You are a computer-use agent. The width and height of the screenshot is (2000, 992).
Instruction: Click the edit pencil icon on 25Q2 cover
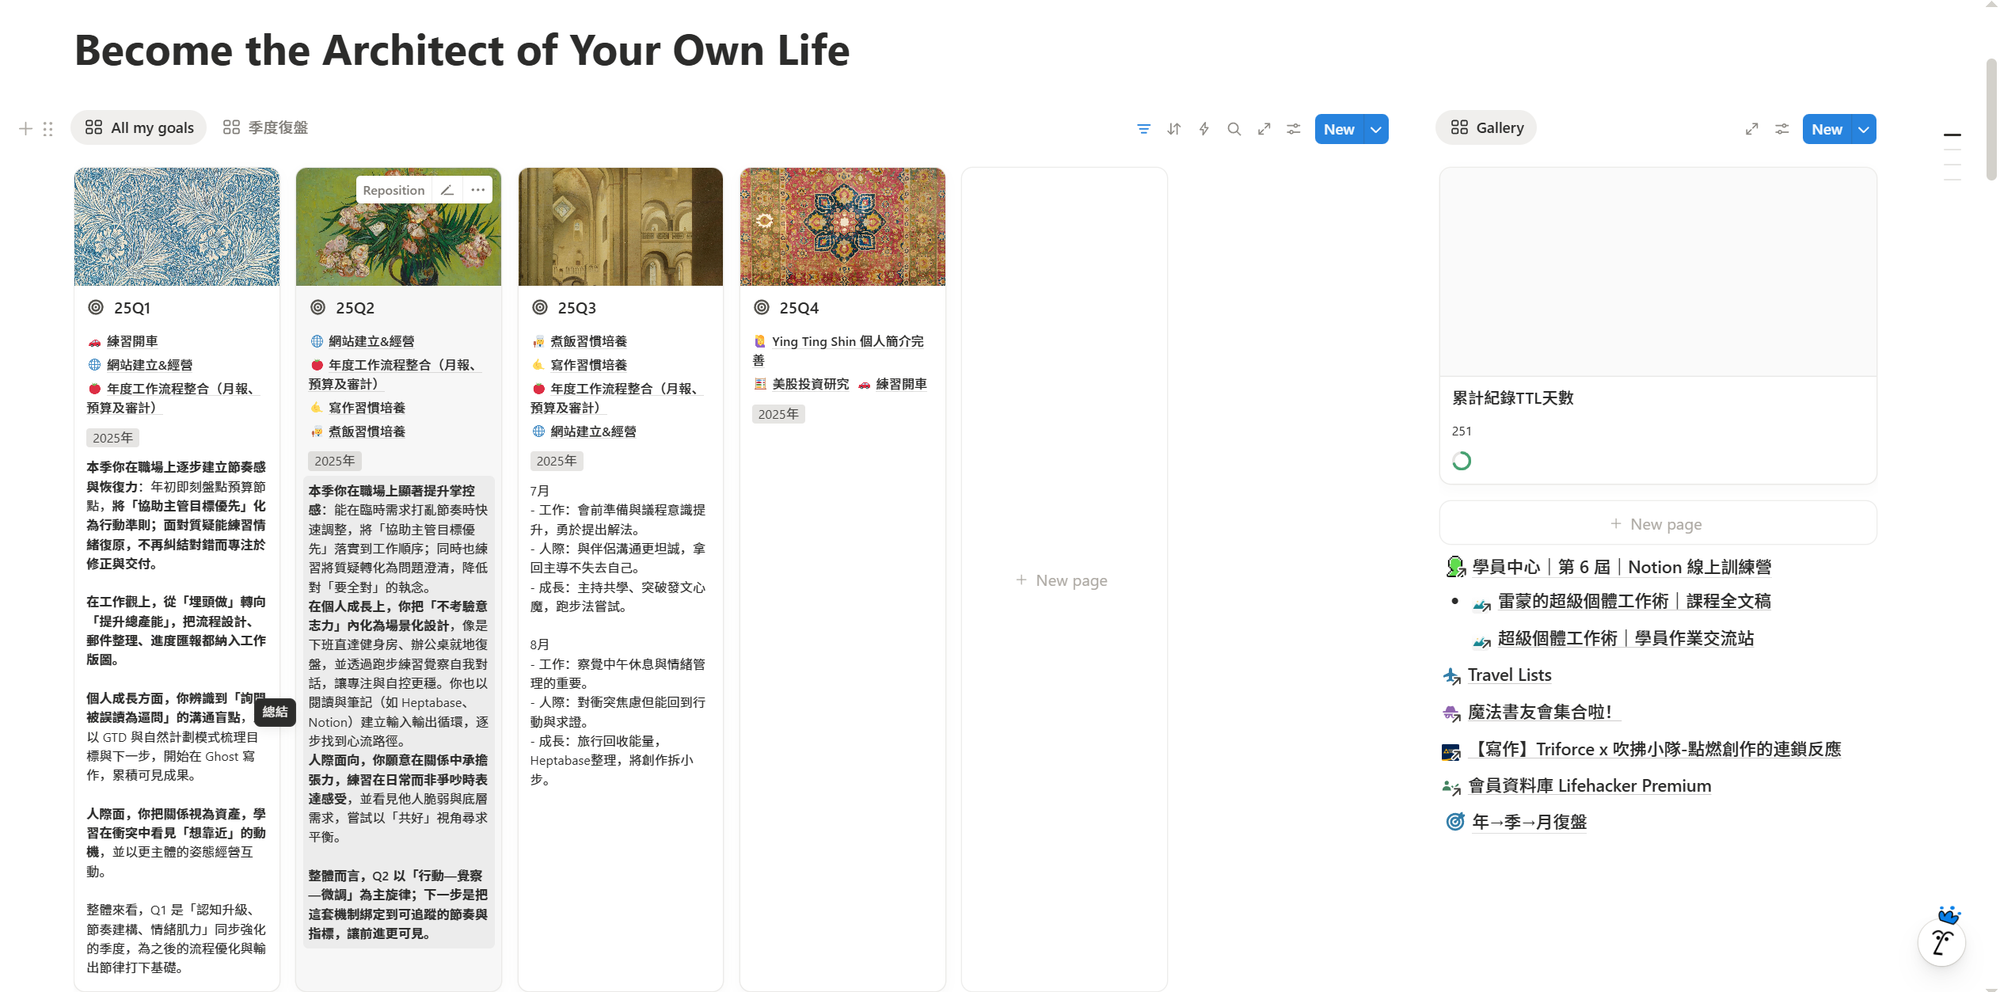(x=447, y=190)
